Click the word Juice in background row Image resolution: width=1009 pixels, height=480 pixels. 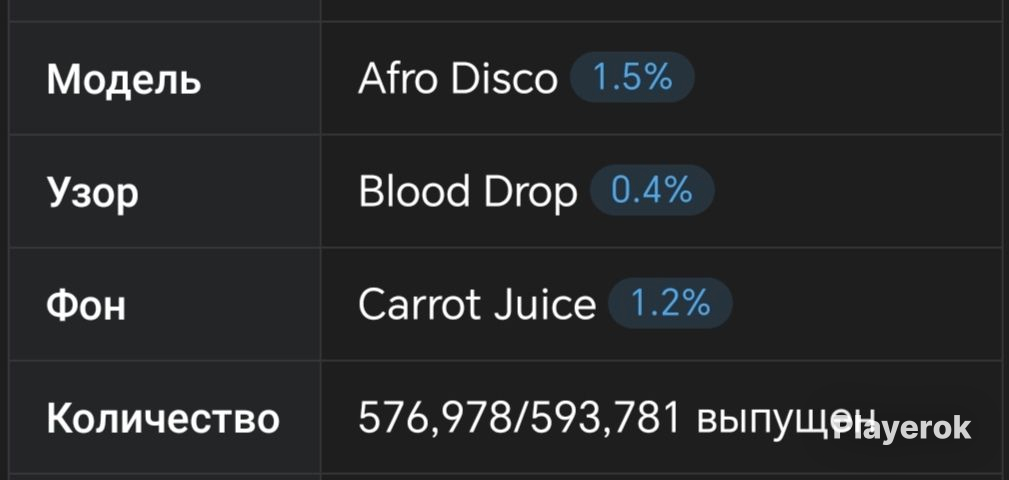tap(544, 305)
